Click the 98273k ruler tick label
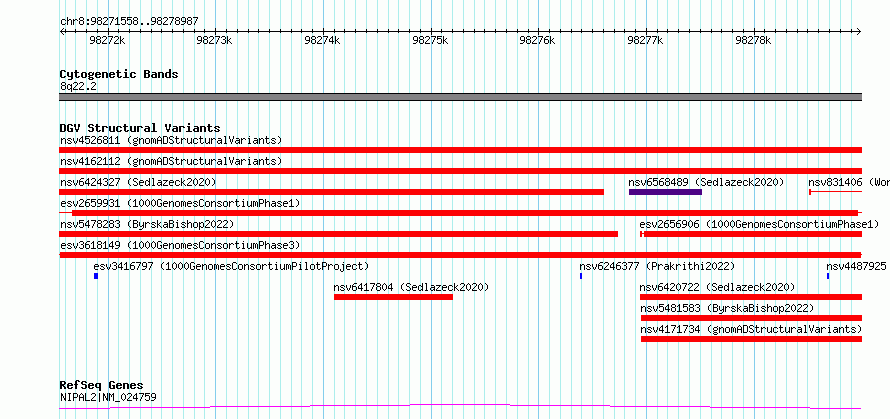 click(215, 40)
